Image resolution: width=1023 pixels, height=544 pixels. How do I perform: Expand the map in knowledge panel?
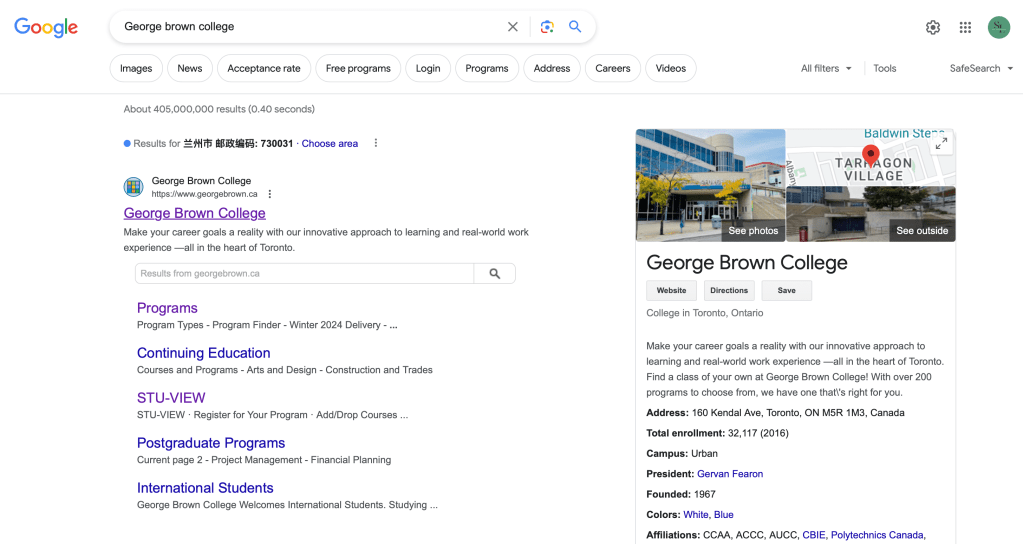(x=941, y=144)
